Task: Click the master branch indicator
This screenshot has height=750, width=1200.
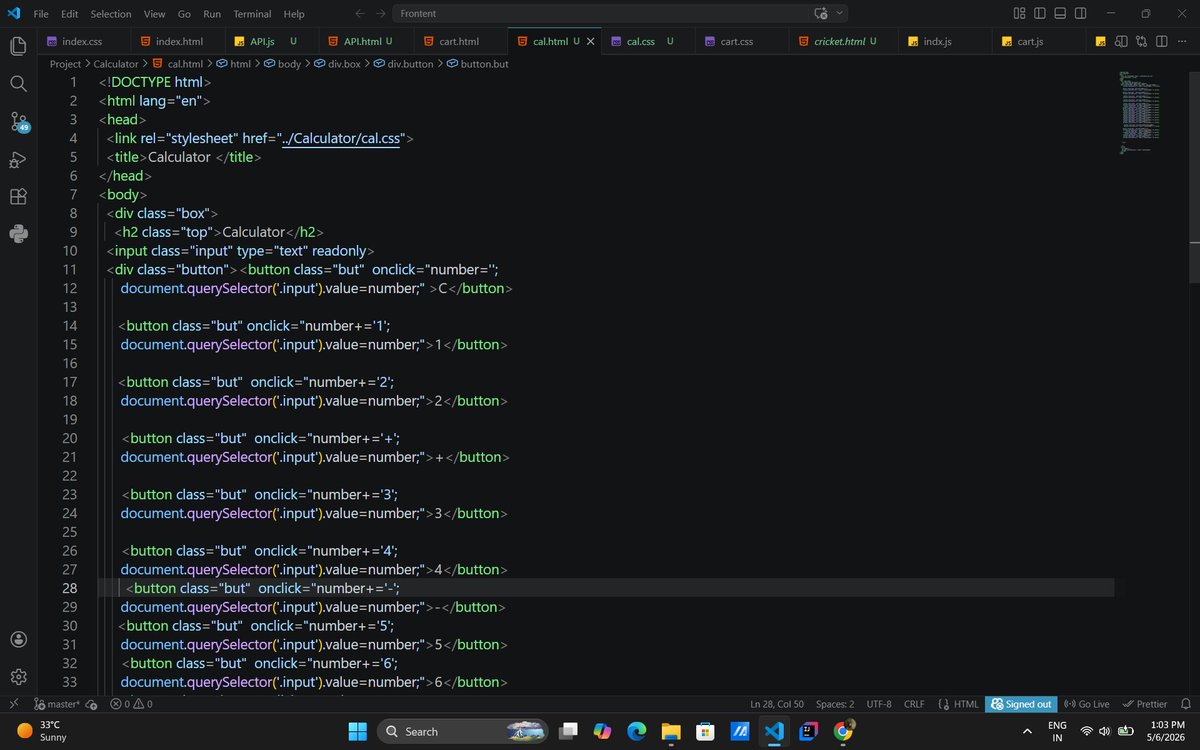Action: (x=57, y=704)
